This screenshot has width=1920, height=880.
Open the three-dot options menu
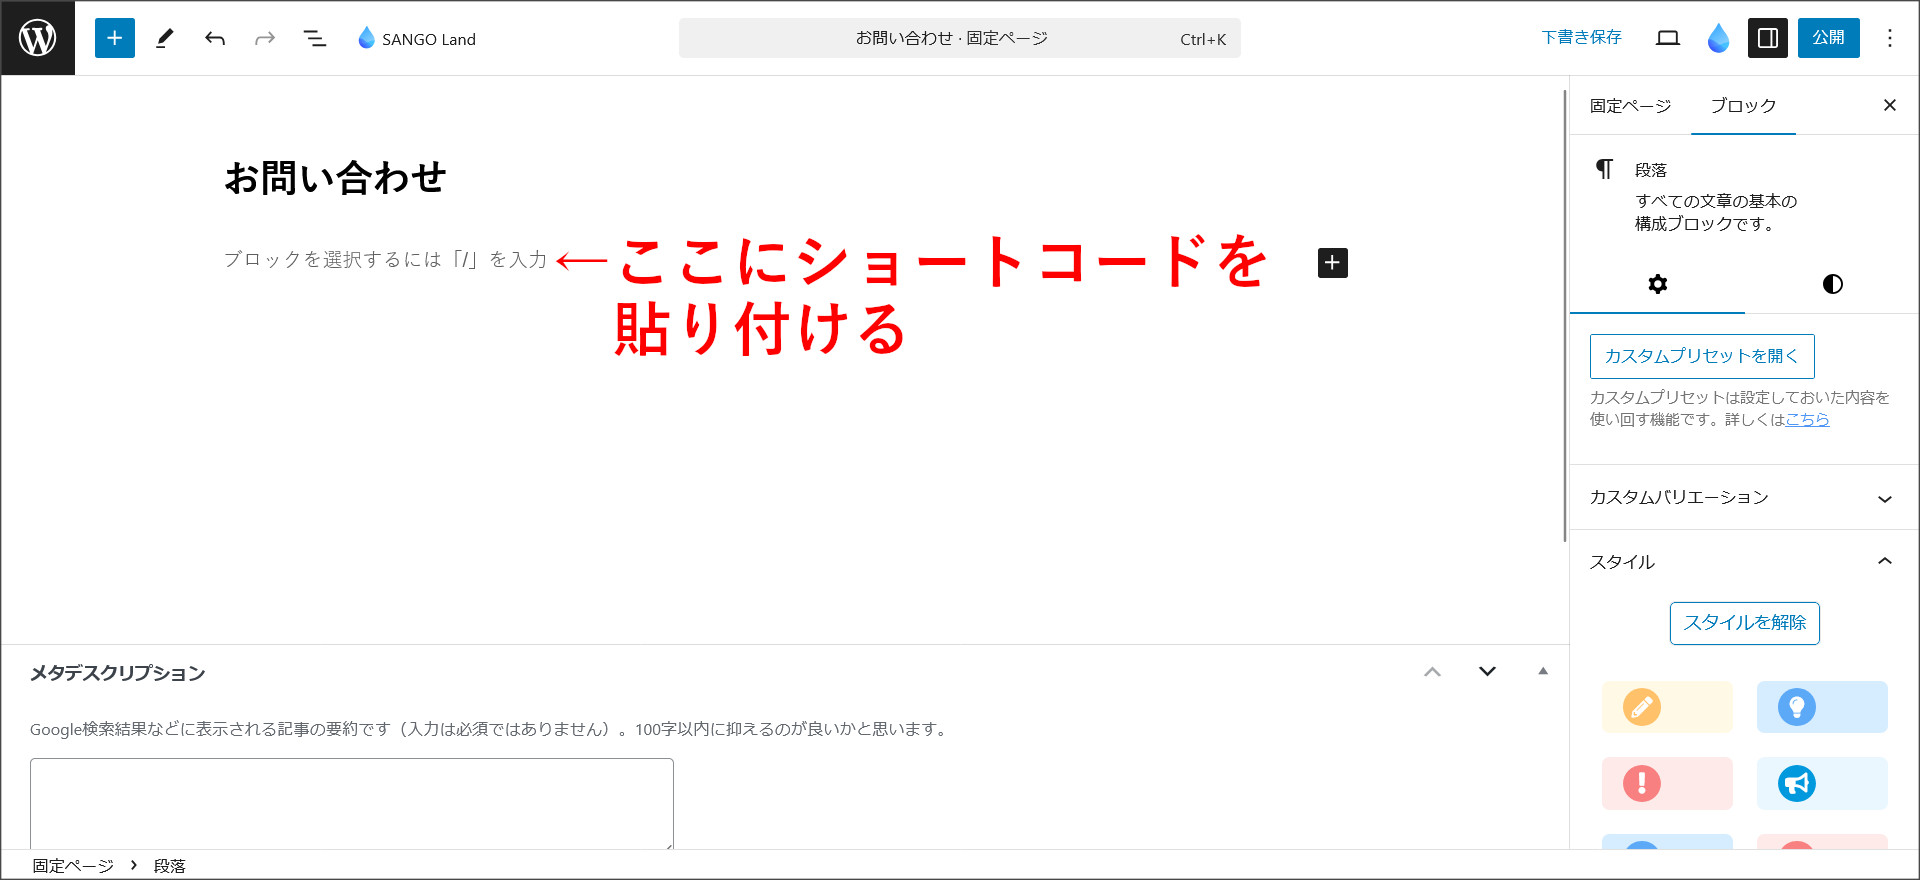[1889, 38]
